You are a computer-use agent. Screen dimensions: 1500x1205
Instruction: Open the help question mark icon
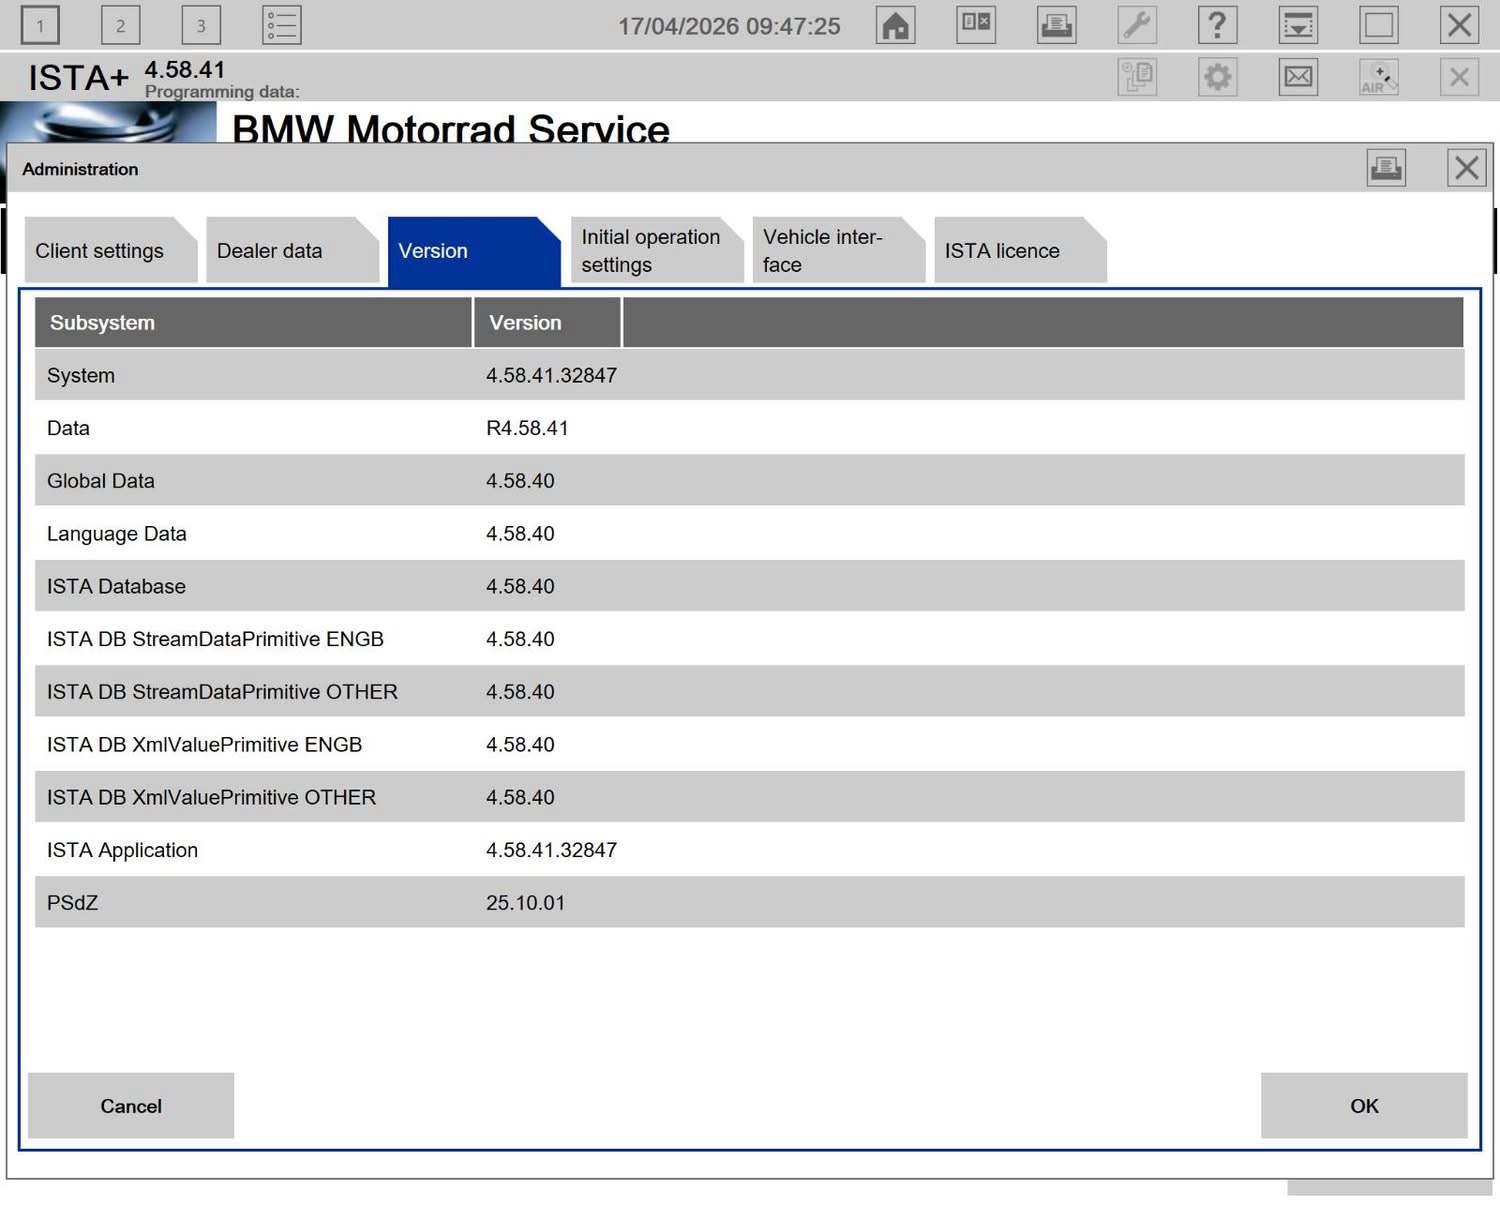pos(1217,25)
